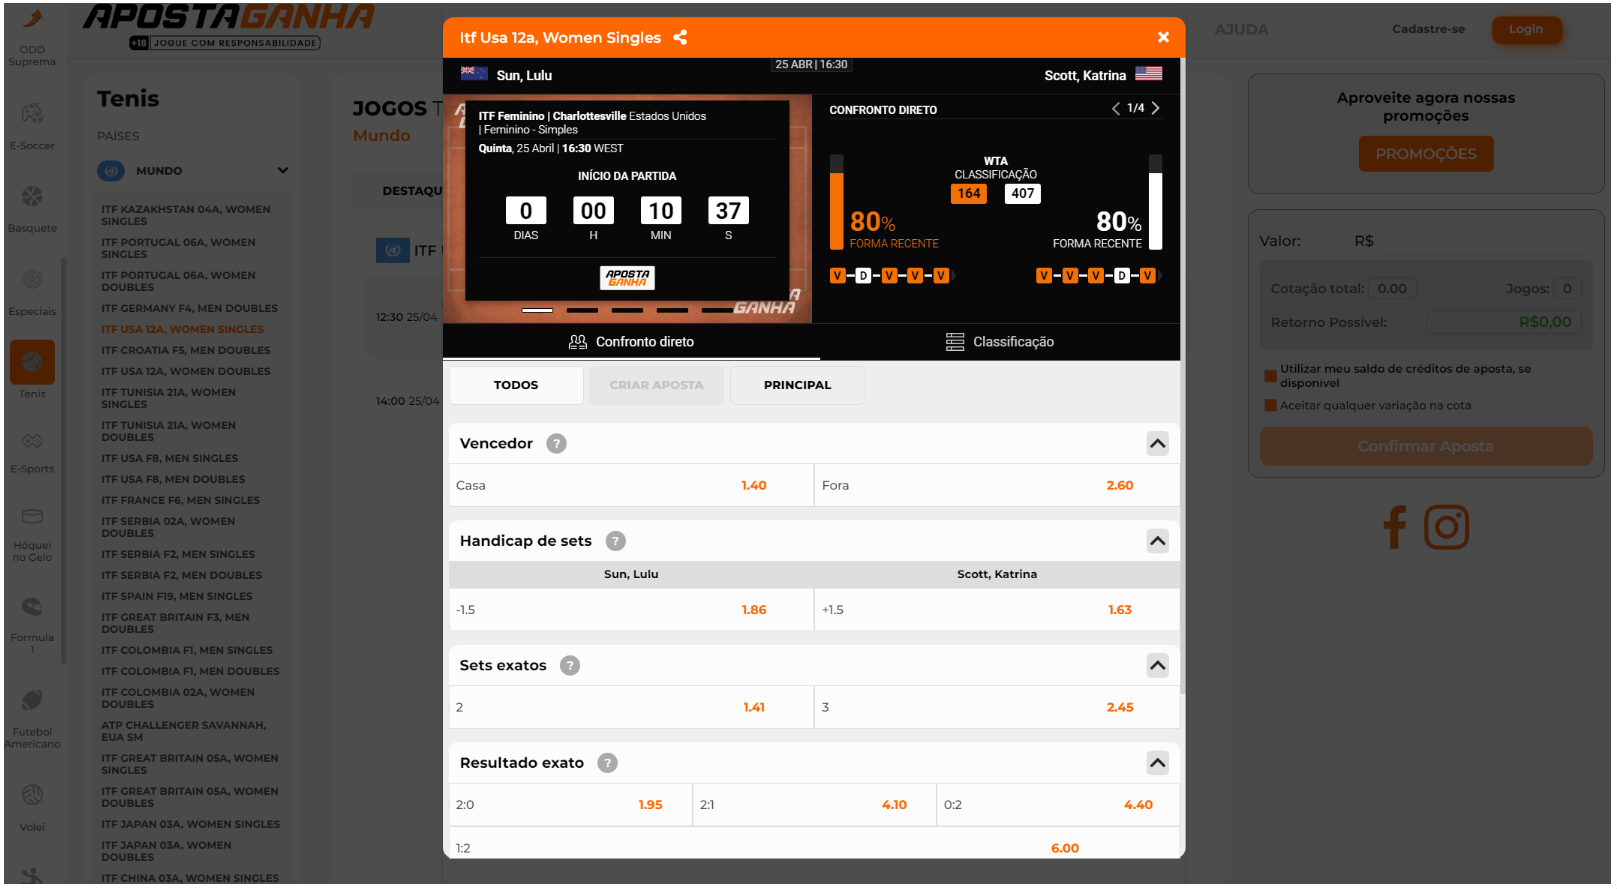Visit the Facebook page icon
Viewport: 1617px width, 889px height.
click(x=1395, y=527)
